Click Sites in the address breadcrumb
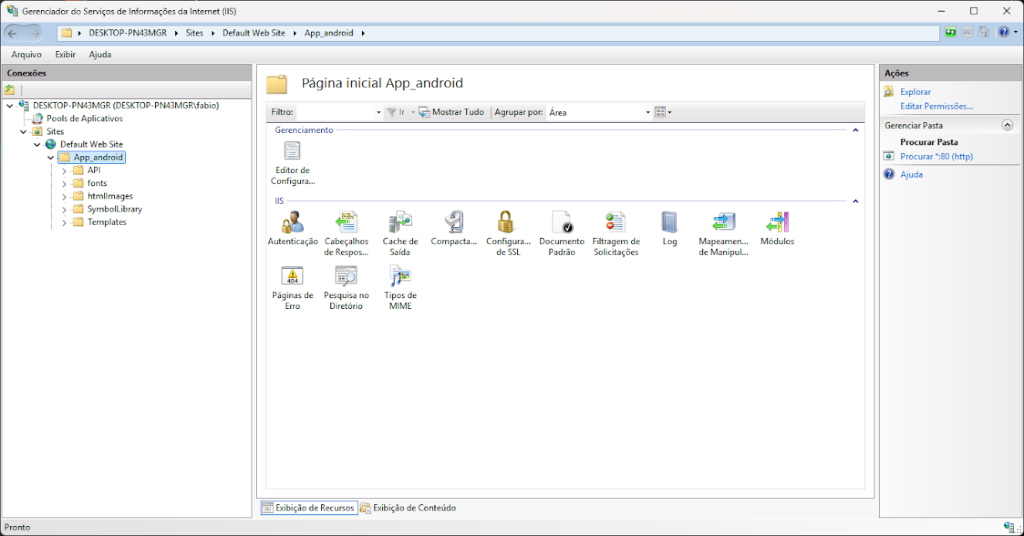1024x536 pixels. coord(194,33)
